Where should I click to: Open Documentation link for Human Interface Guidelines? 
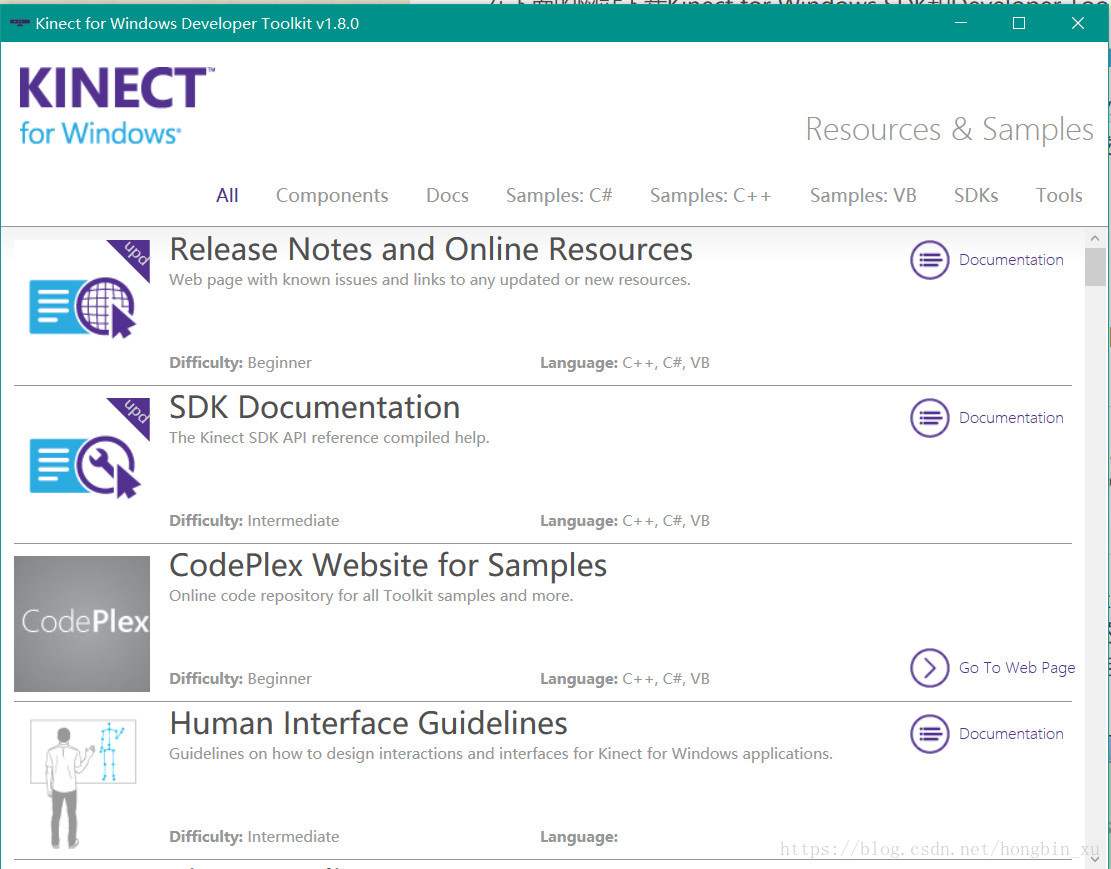pos(1011,734)
